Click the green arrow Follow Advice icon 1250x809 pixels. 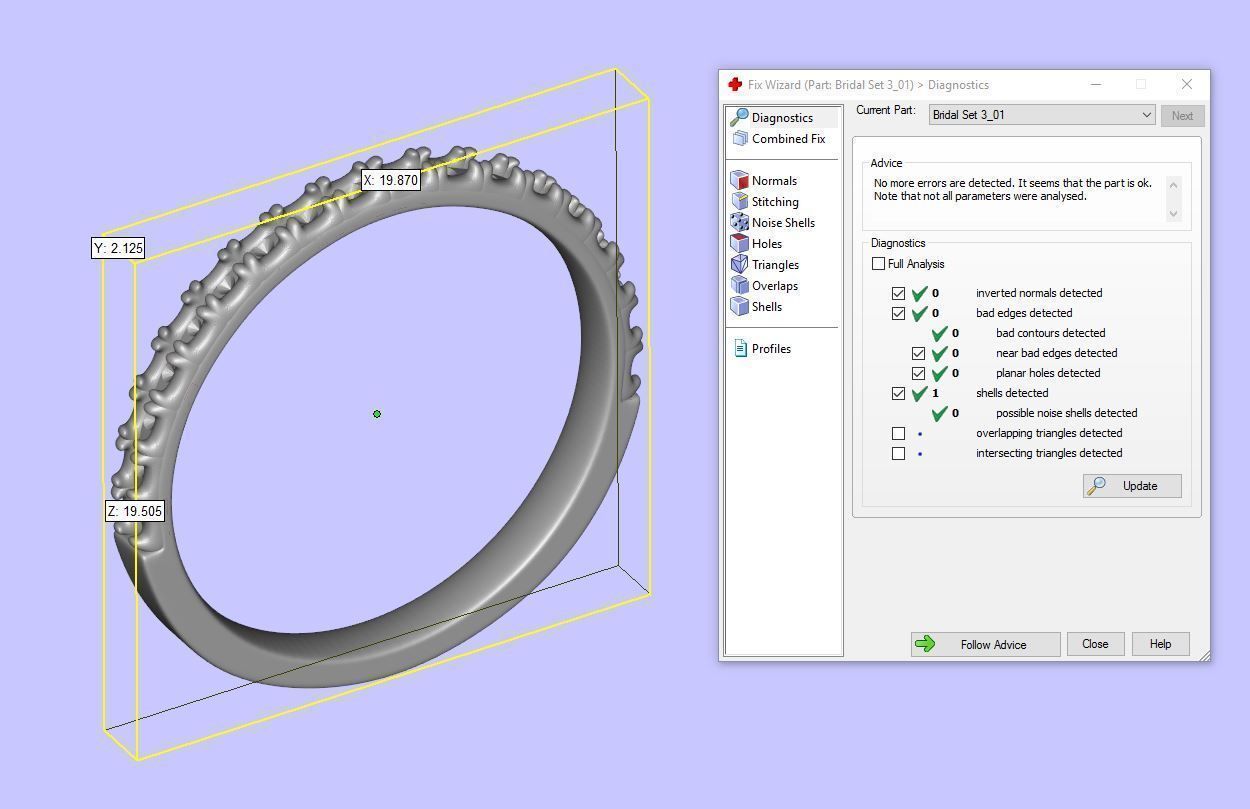(925, 644)
